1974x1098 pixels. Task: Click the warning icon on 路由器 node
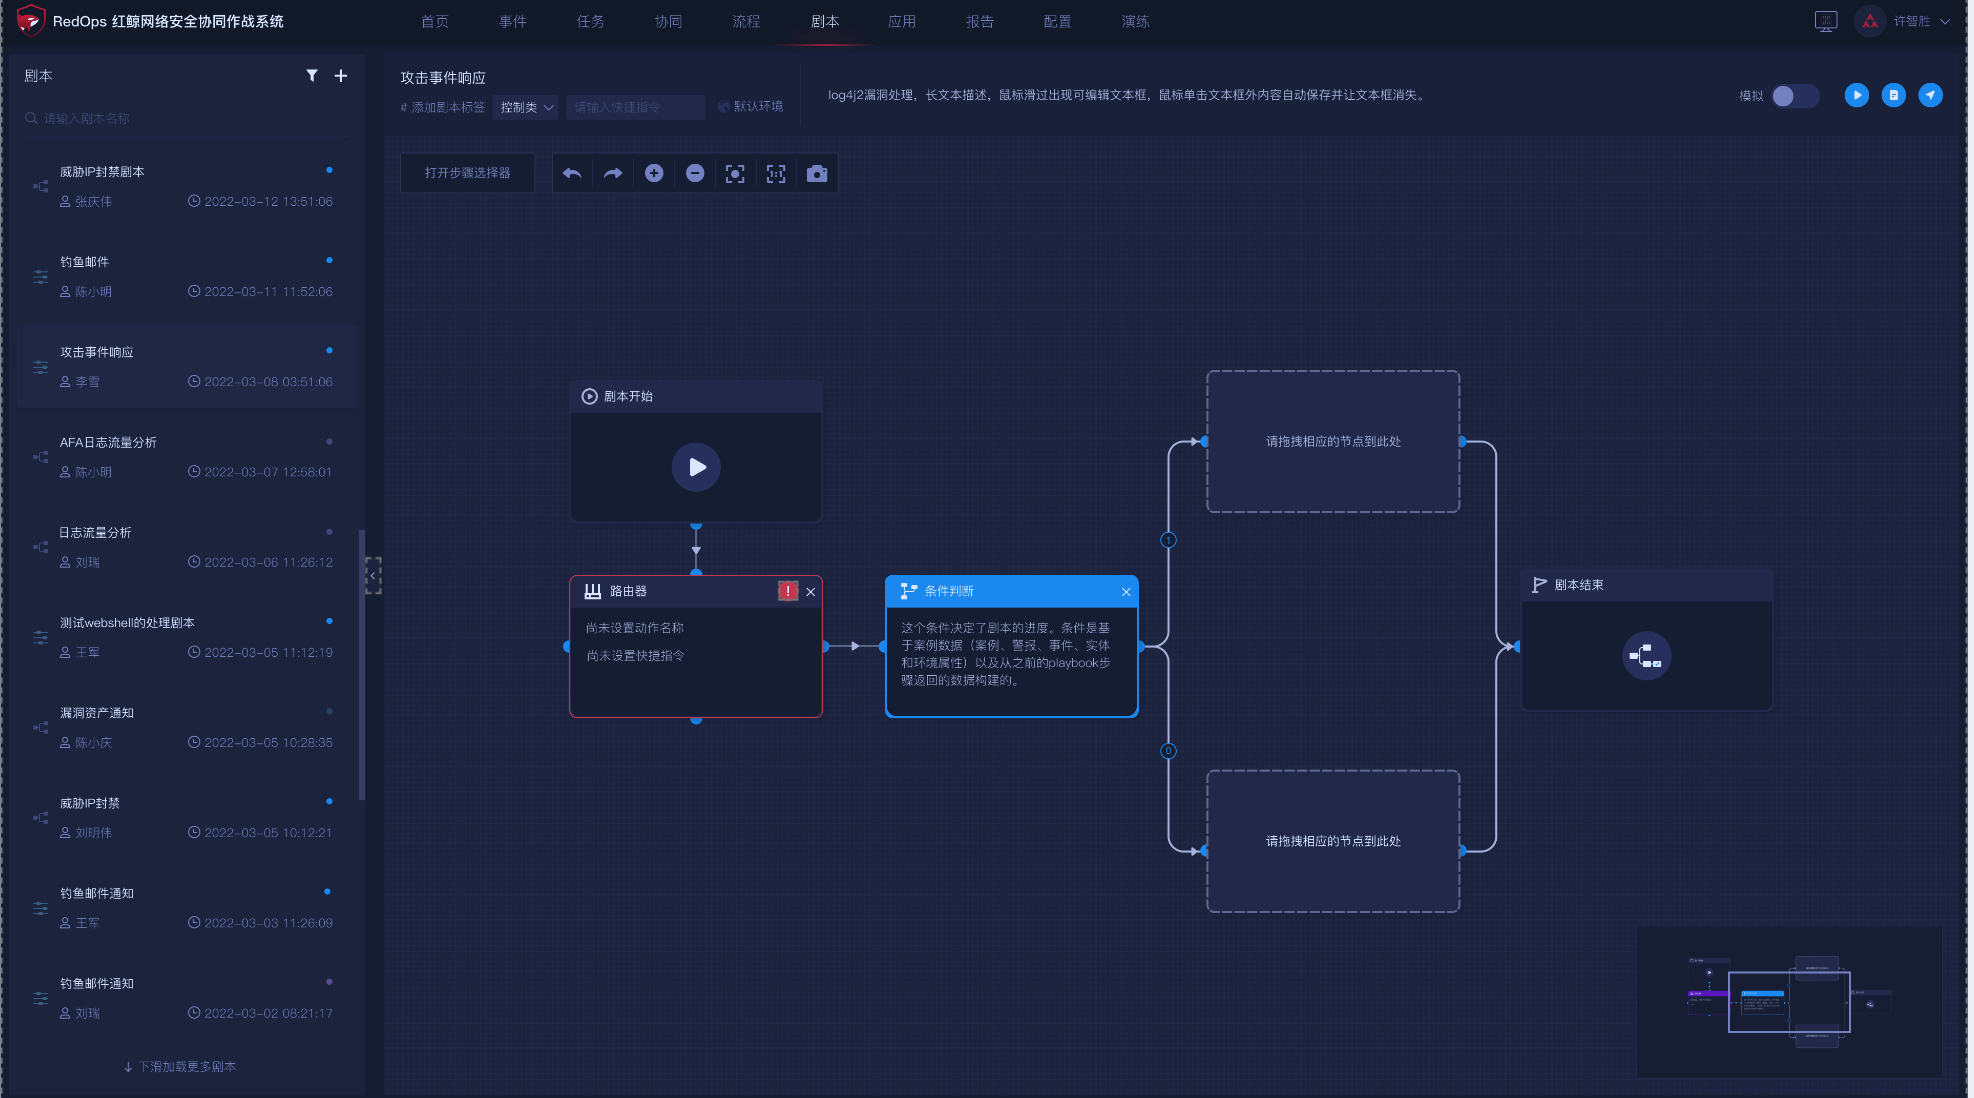(x=788, y=591)
